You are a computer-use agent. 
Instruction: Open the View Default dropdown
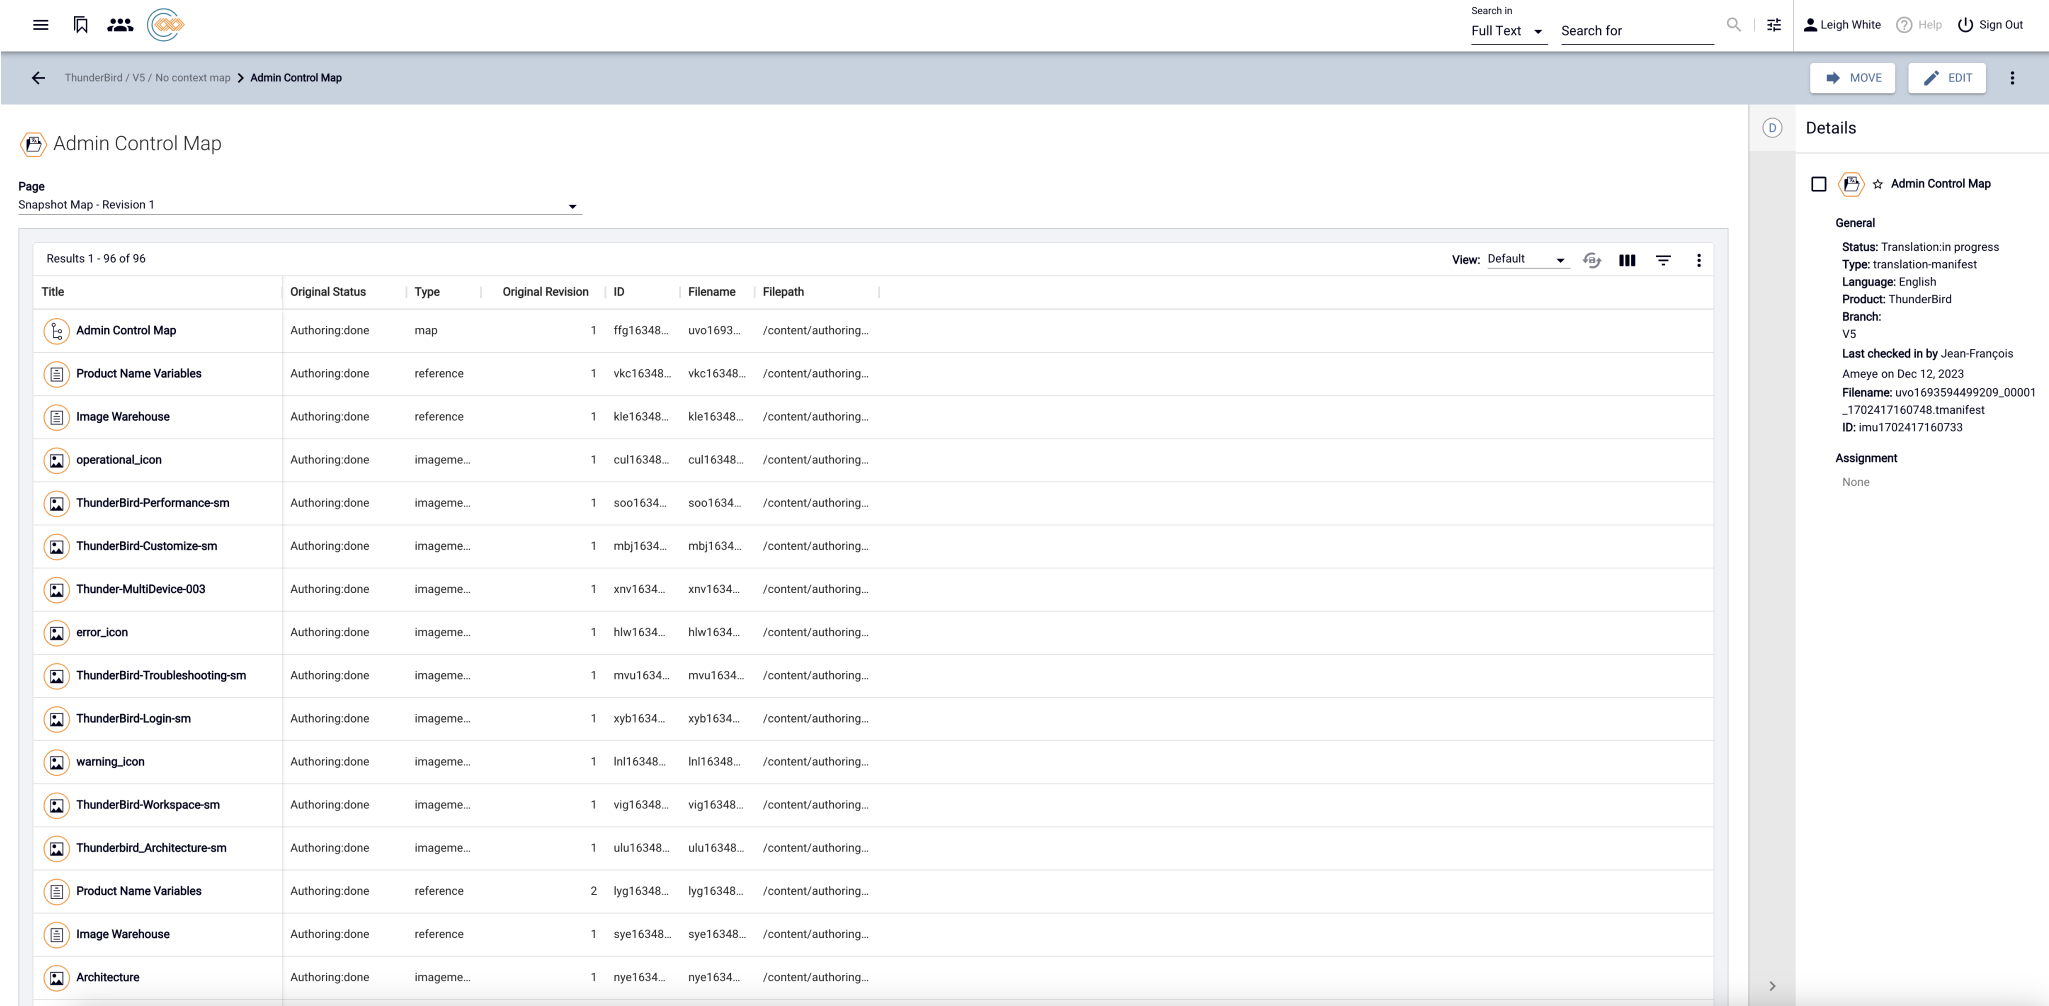tap(1527, 259)
